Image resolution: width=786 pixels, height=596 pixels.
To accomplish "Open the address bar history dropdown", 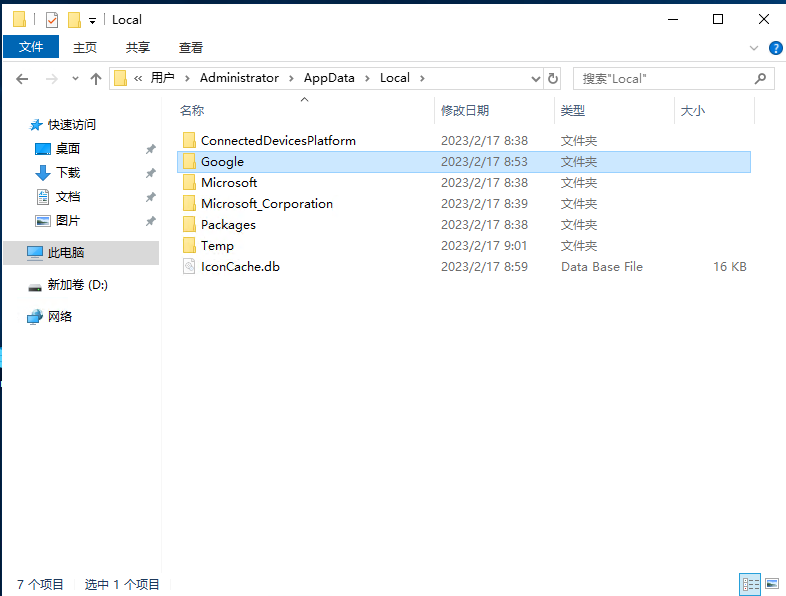I will [536, 78].
